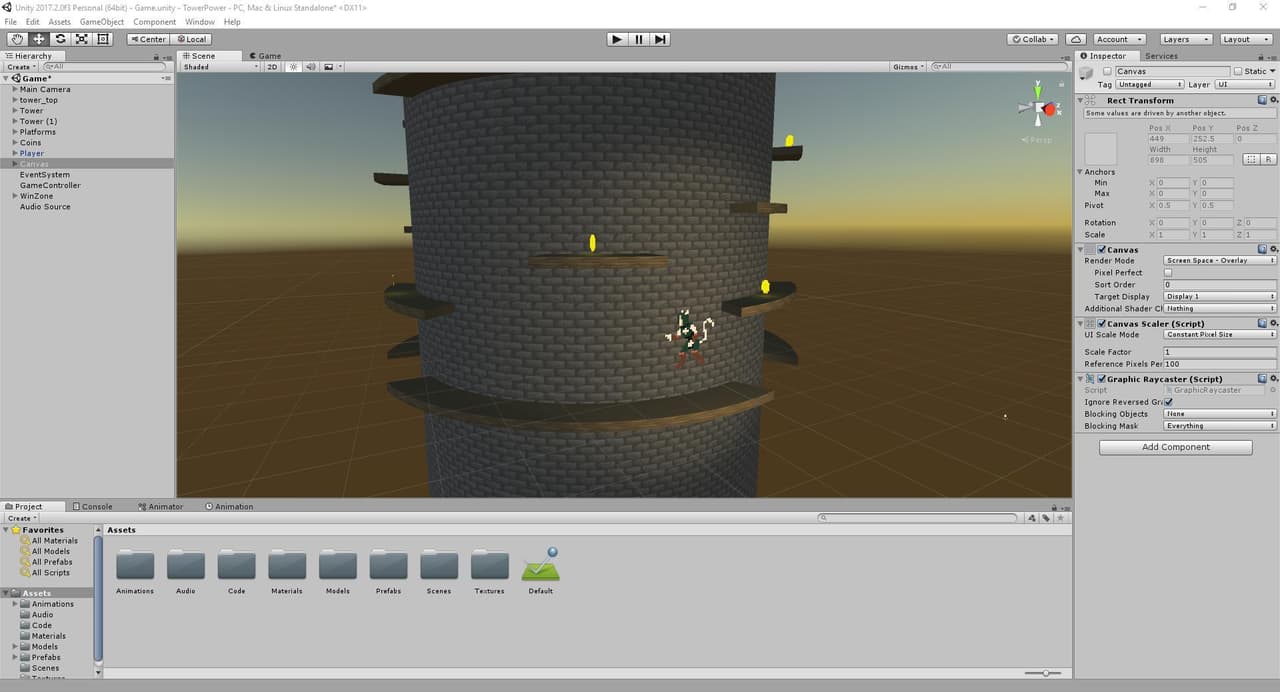Viewport: 1280px width, 692px height.
Task: Open Canvas Scaler help book icon
Action: click(x=1262, y=323)
